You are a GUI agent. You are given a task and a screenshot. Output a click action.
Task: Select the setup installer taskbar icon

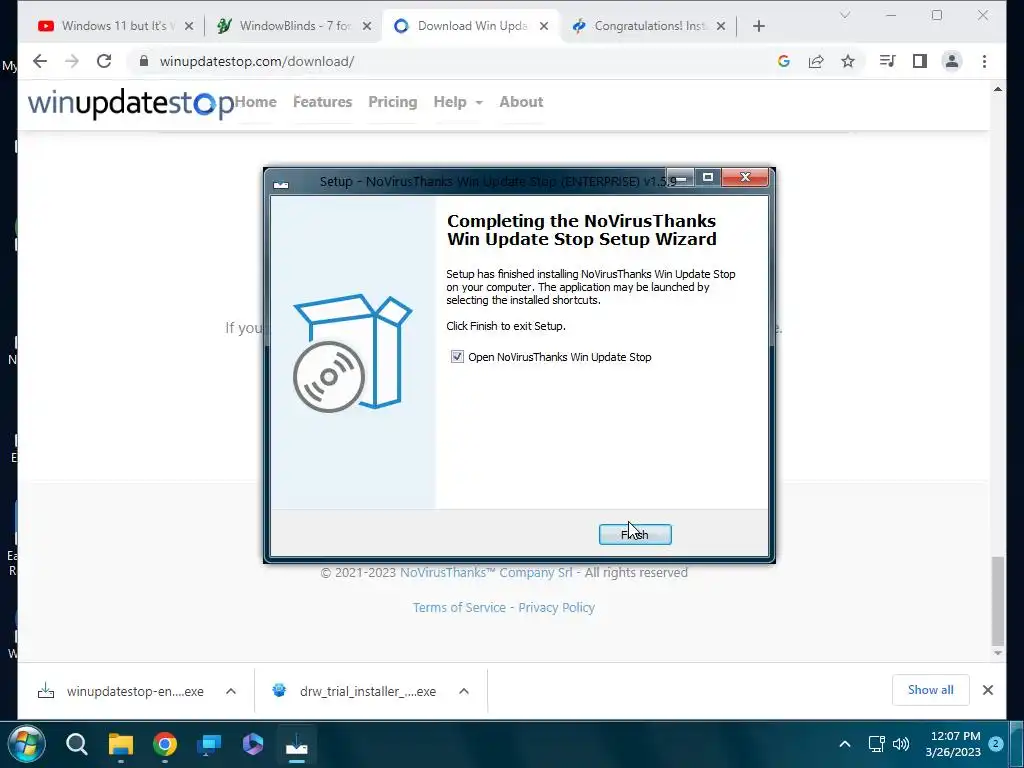click(x=297, y=744)
